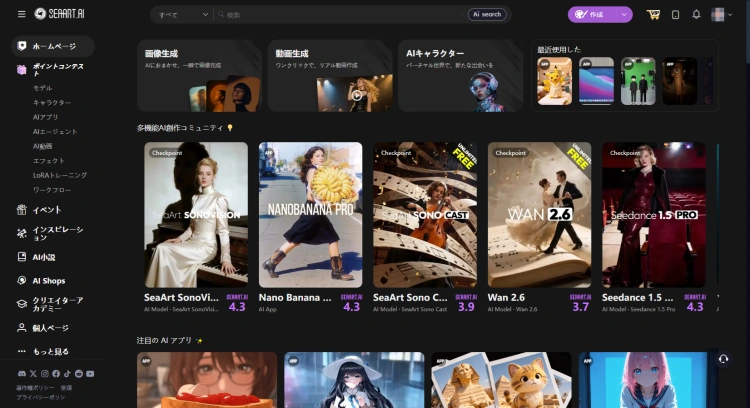Click the headset support icon

[x=723, y=359]
